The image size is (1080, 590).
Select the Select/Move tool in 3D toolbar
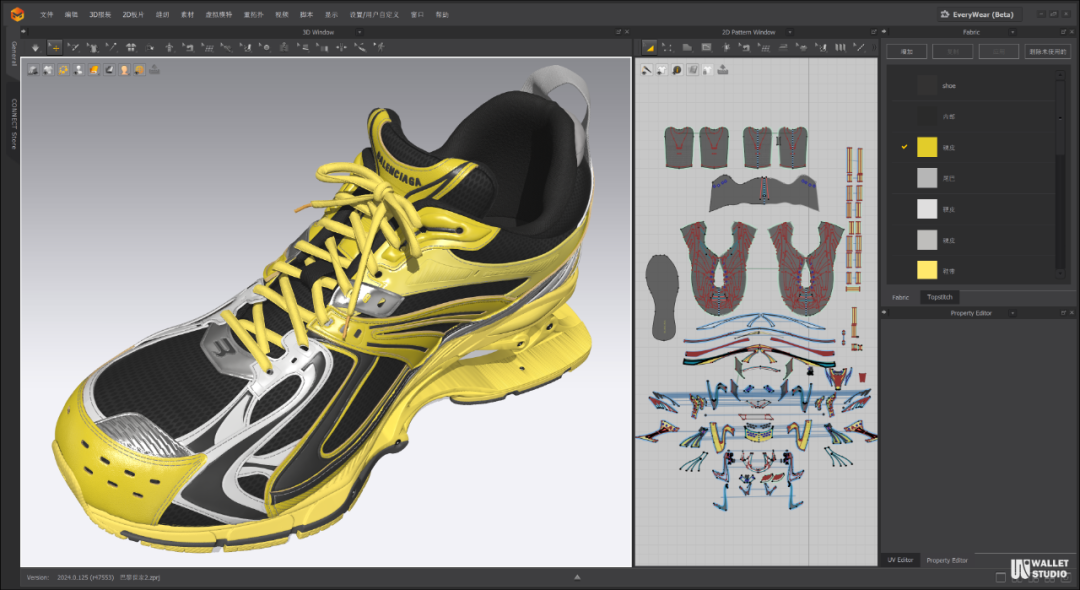pos(54,48)
